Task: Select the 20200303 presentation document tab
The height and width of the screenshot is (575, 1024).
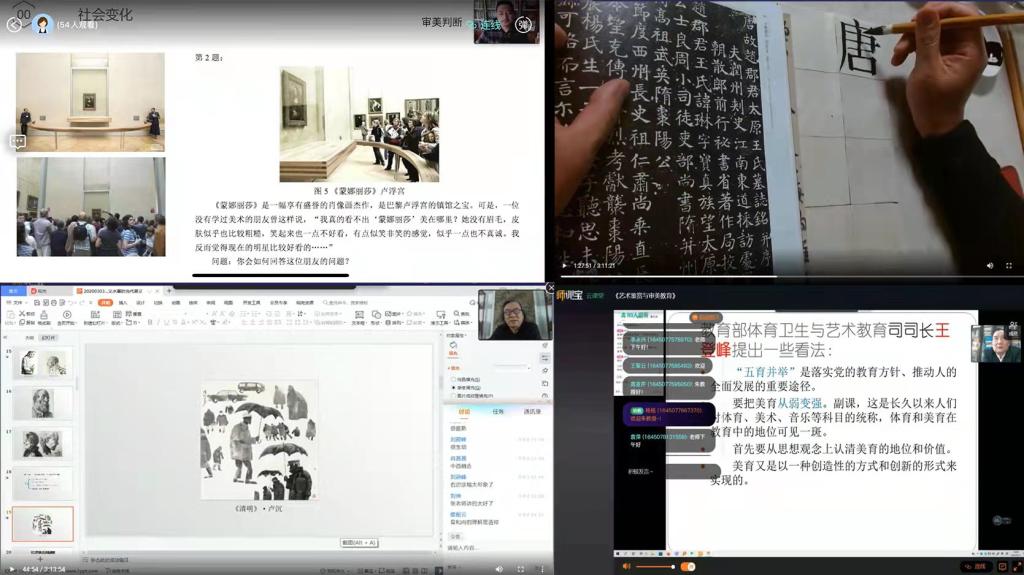Action: click(118, 291)
